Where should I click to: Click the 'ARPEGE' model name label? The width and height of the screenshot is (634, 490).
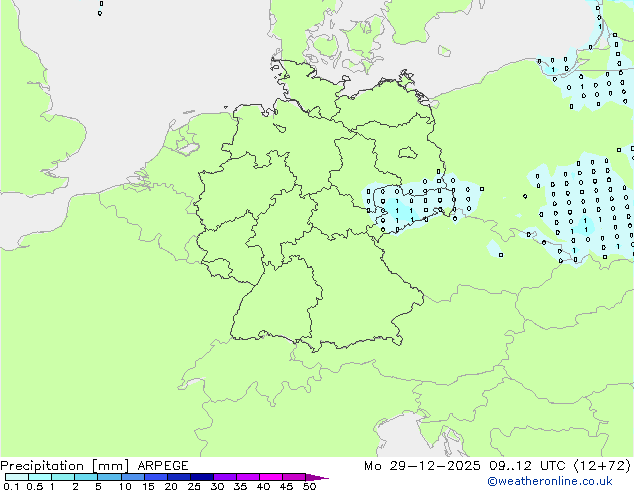tap(163, 466)
